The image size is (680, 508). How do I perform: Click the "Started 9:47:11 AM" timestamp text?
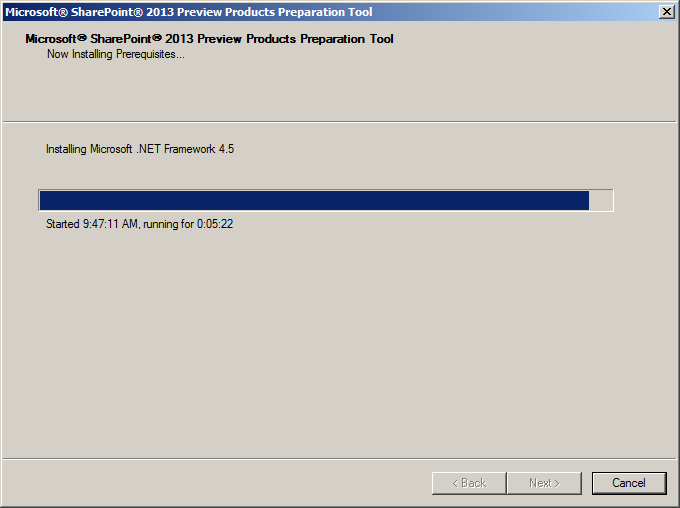[92, 224]
